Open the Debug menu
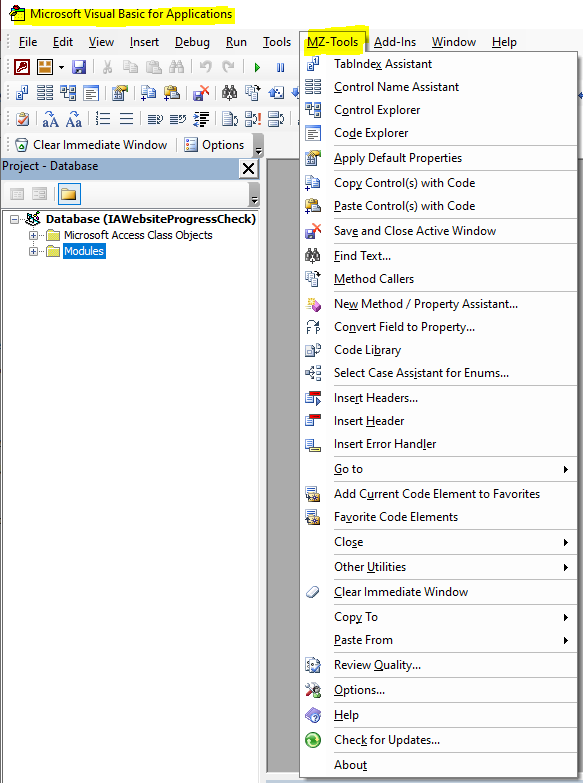 click(192, 42)
